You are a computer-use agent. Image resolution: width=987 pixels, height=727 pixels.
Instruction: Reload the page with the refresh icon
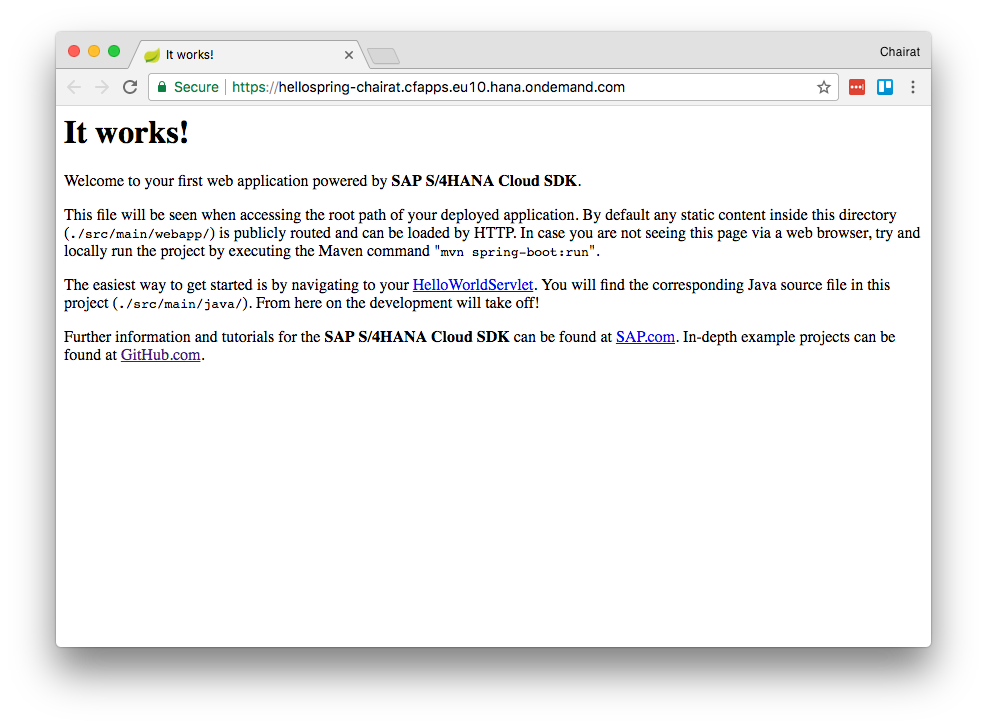tap(129, 87)
